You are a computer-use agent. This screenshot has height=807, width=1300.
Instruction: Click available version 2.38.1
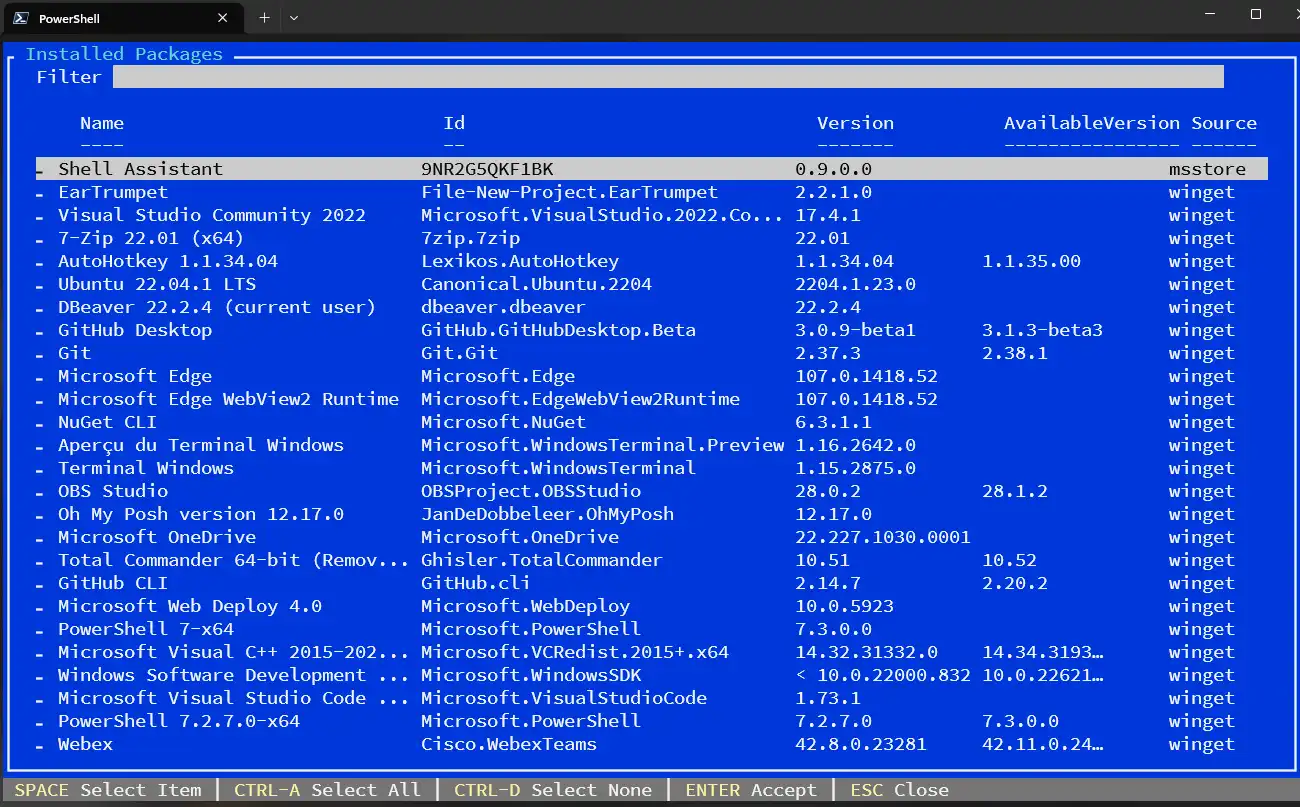(1015, 353)
